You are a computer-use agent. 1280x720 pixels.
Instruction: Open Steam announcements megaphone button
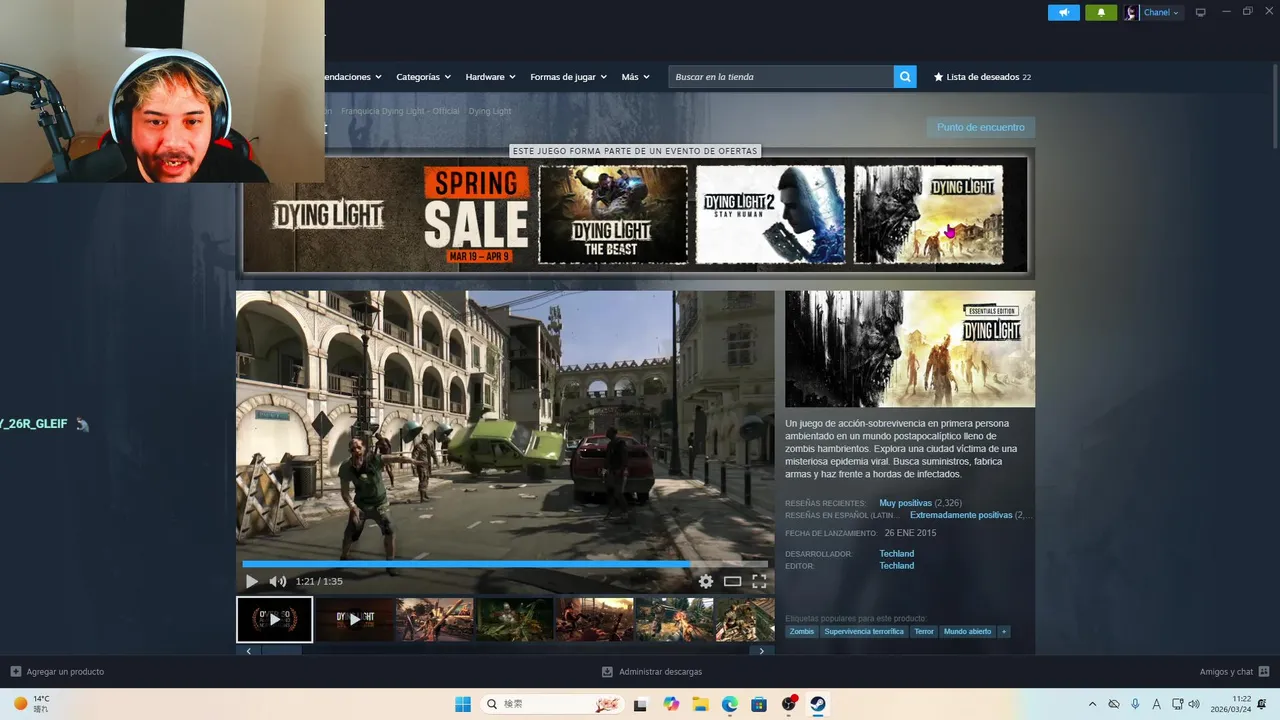pos(1063,13)
